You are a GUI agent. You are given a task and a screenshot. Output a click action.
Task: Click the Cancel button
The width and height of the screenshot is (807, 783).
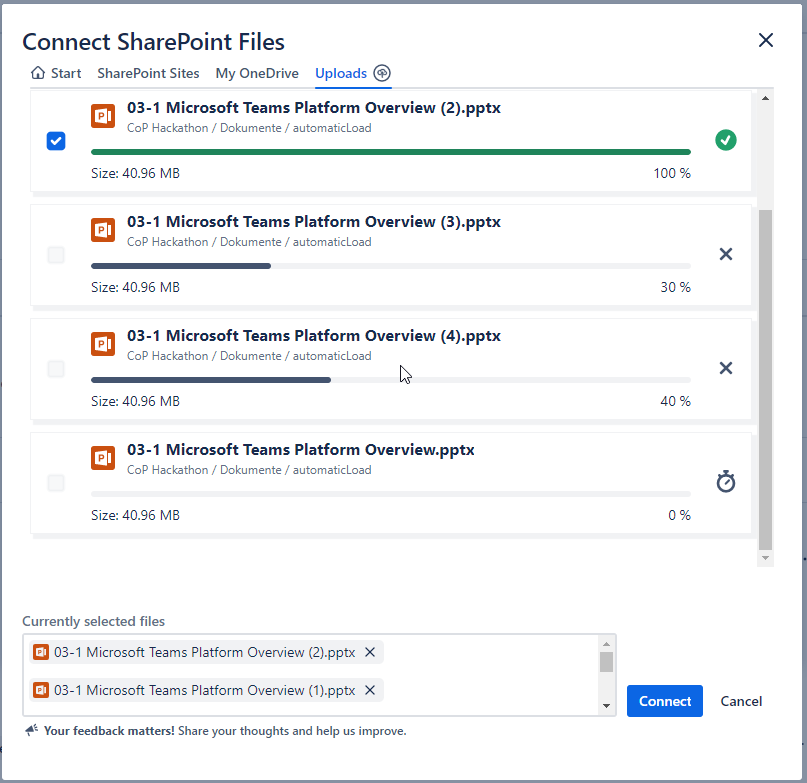pos(741,701)
